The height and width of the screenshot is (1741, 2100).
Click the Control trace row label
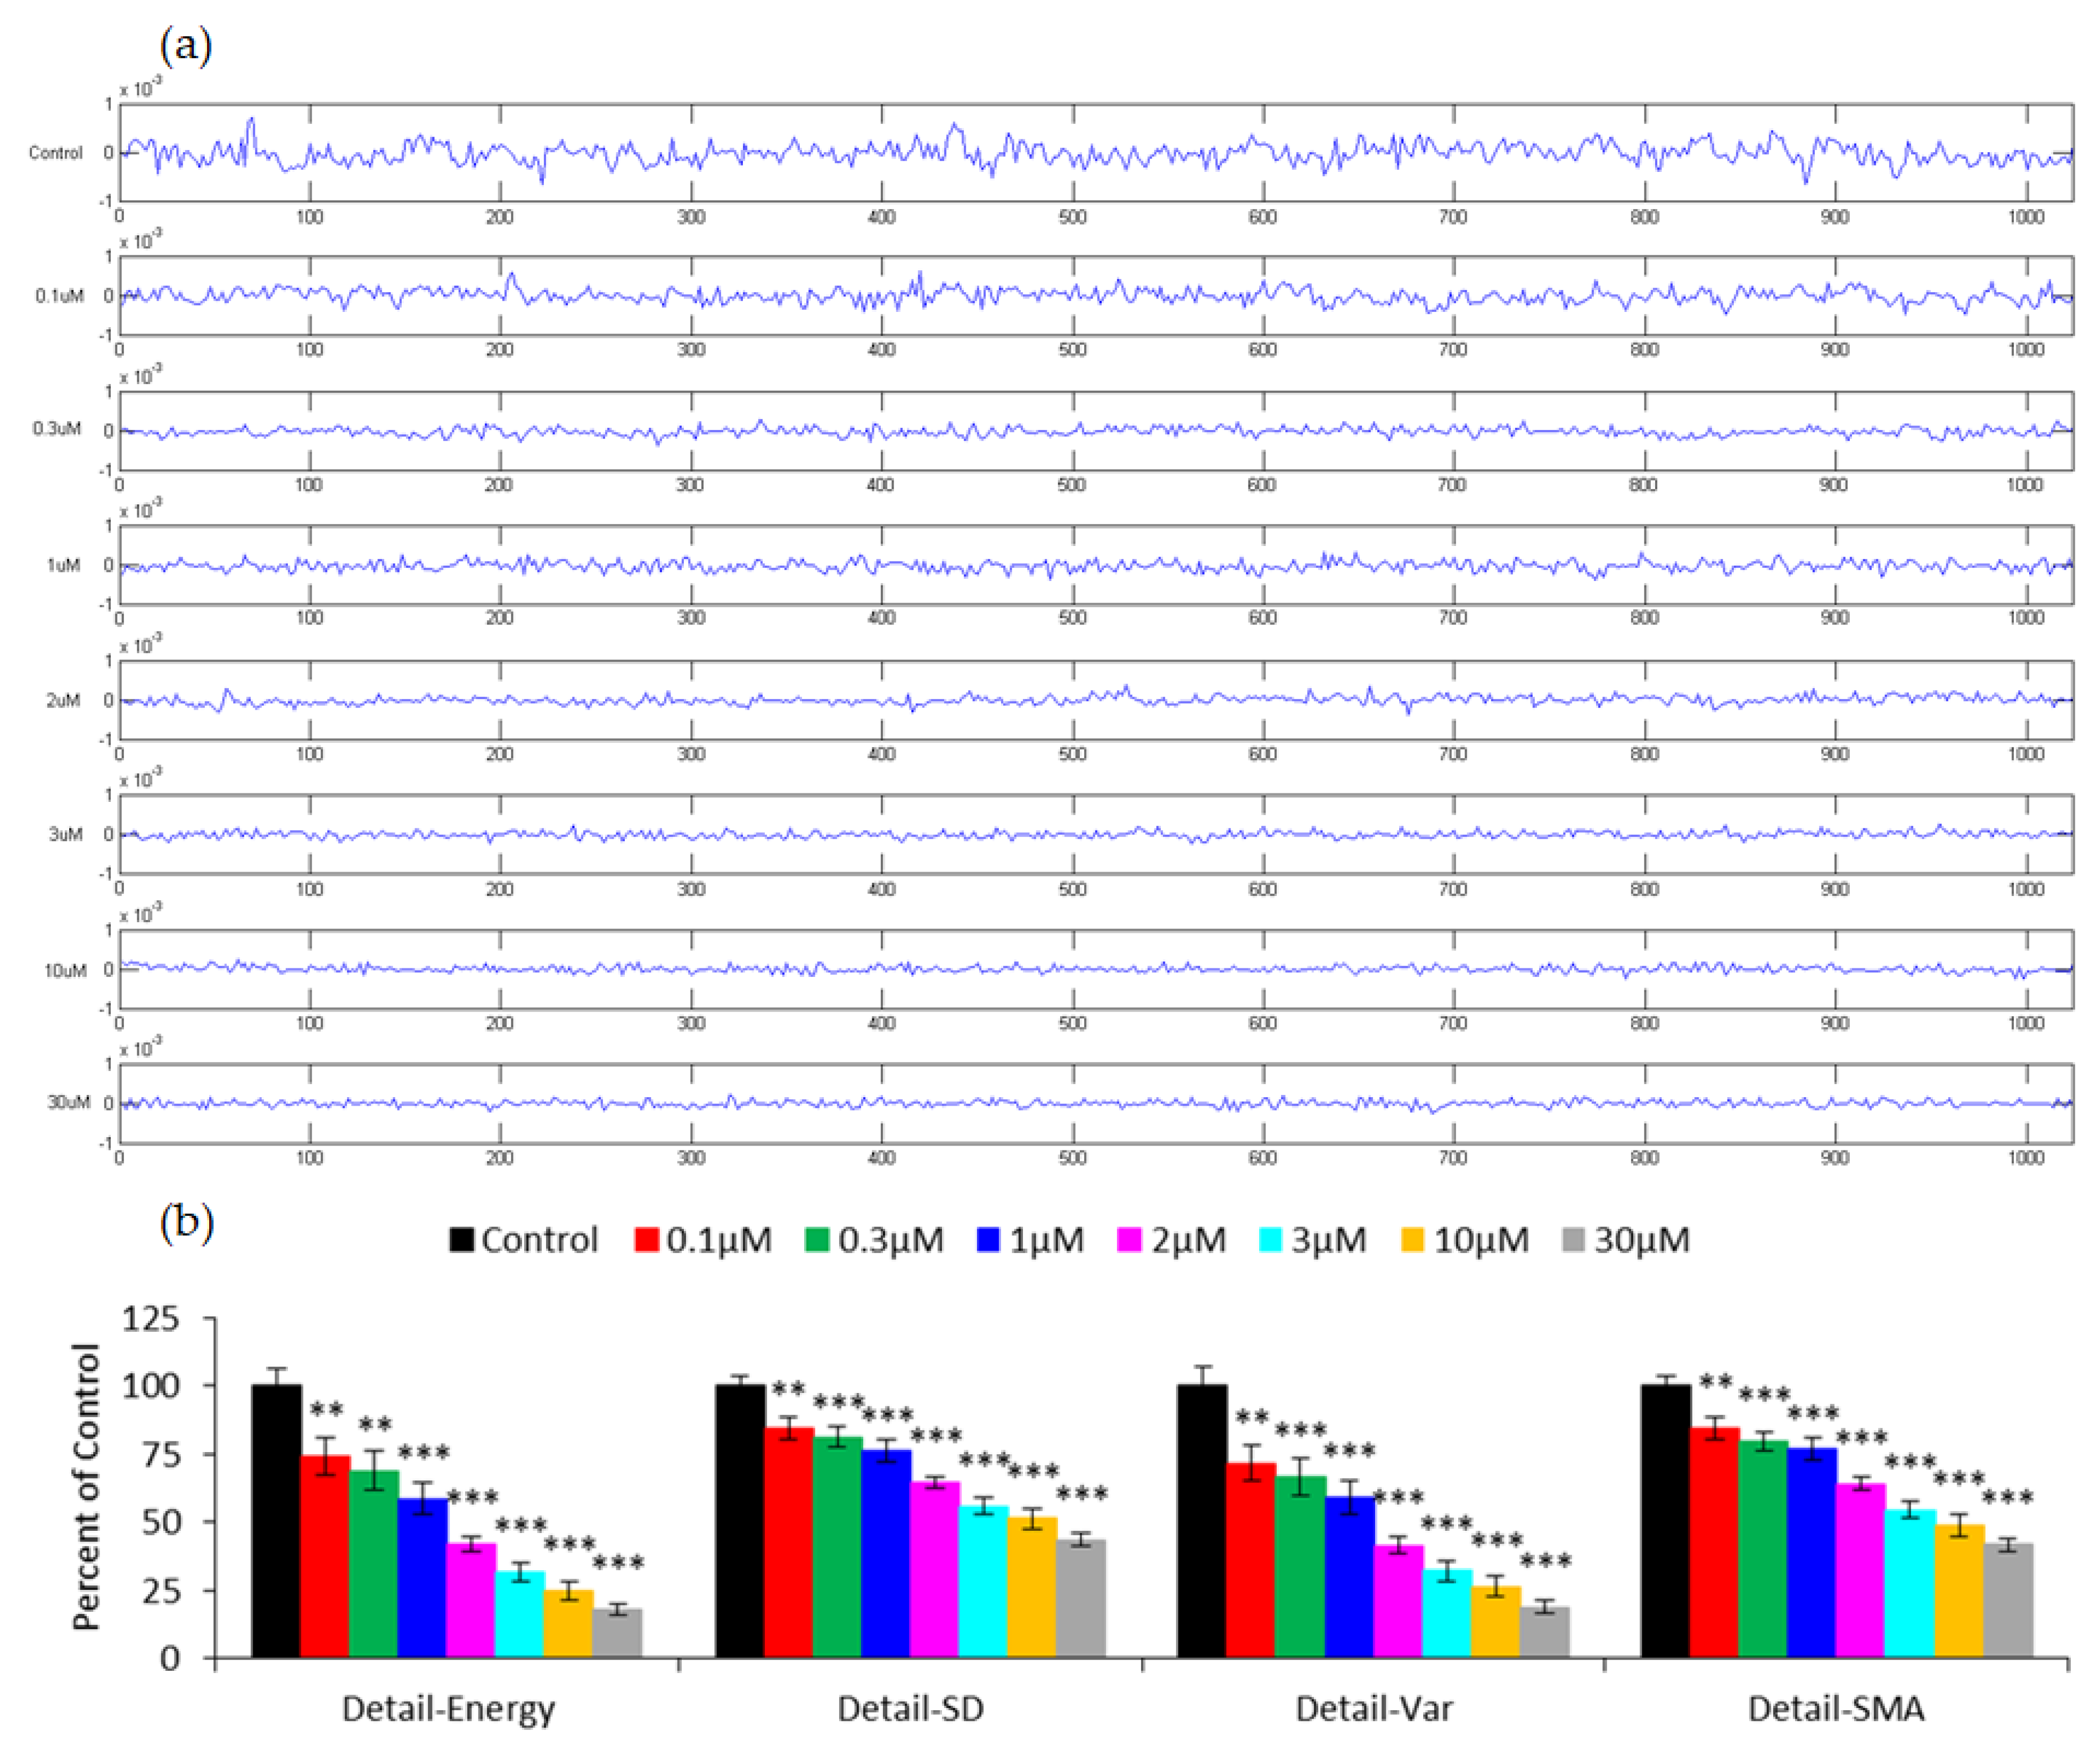(55, 153)
